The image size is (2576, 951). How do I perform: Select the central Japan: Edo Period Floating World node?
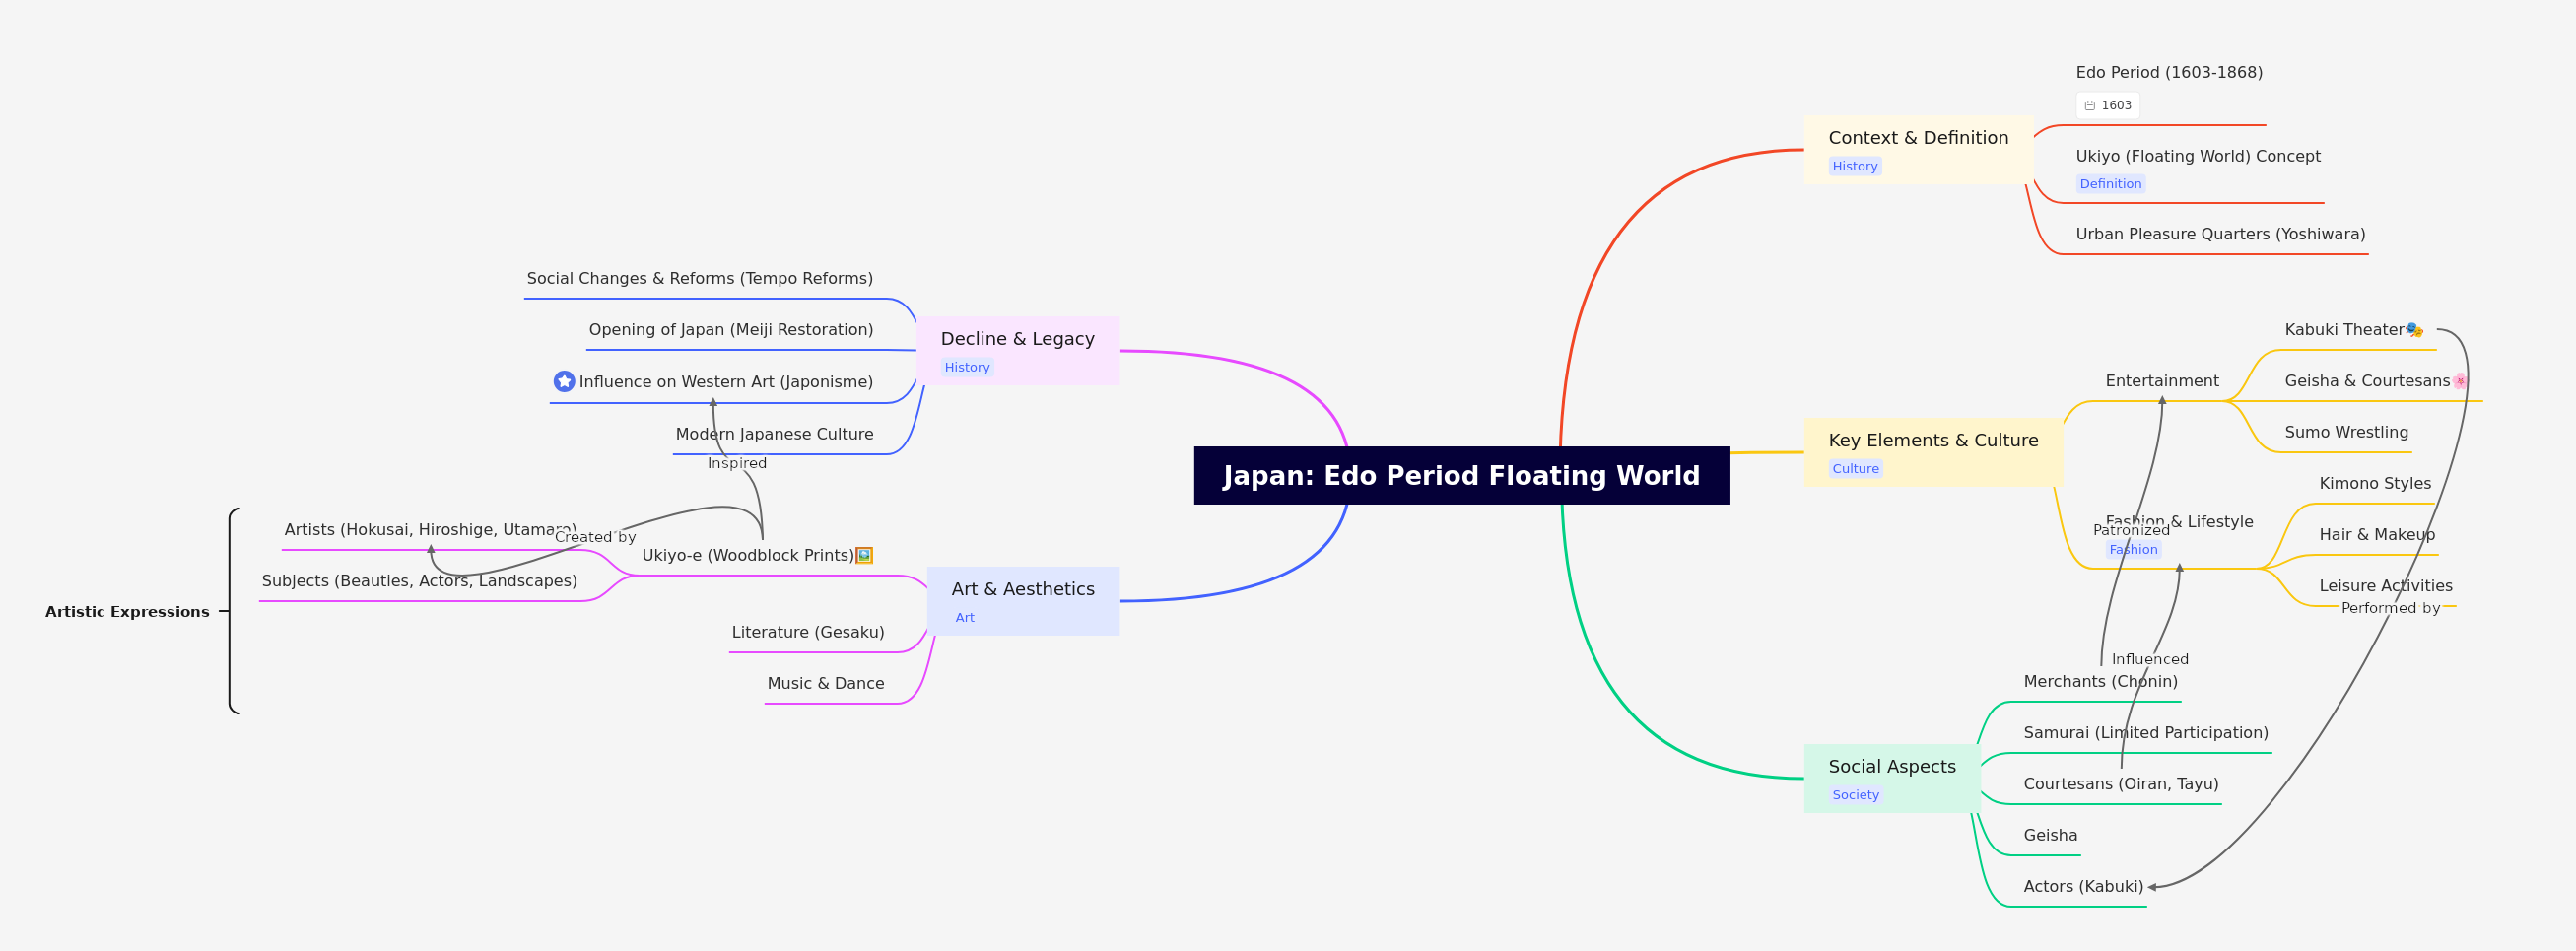[x=1460, y=476]
